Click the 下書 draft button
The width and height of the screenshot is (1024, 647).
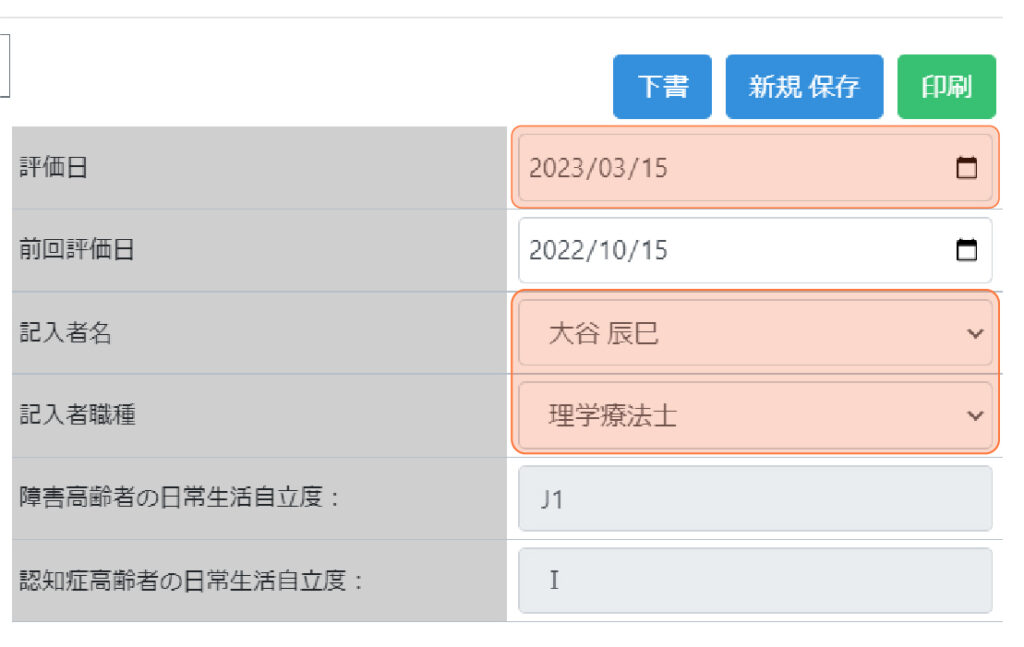point(662,87)
